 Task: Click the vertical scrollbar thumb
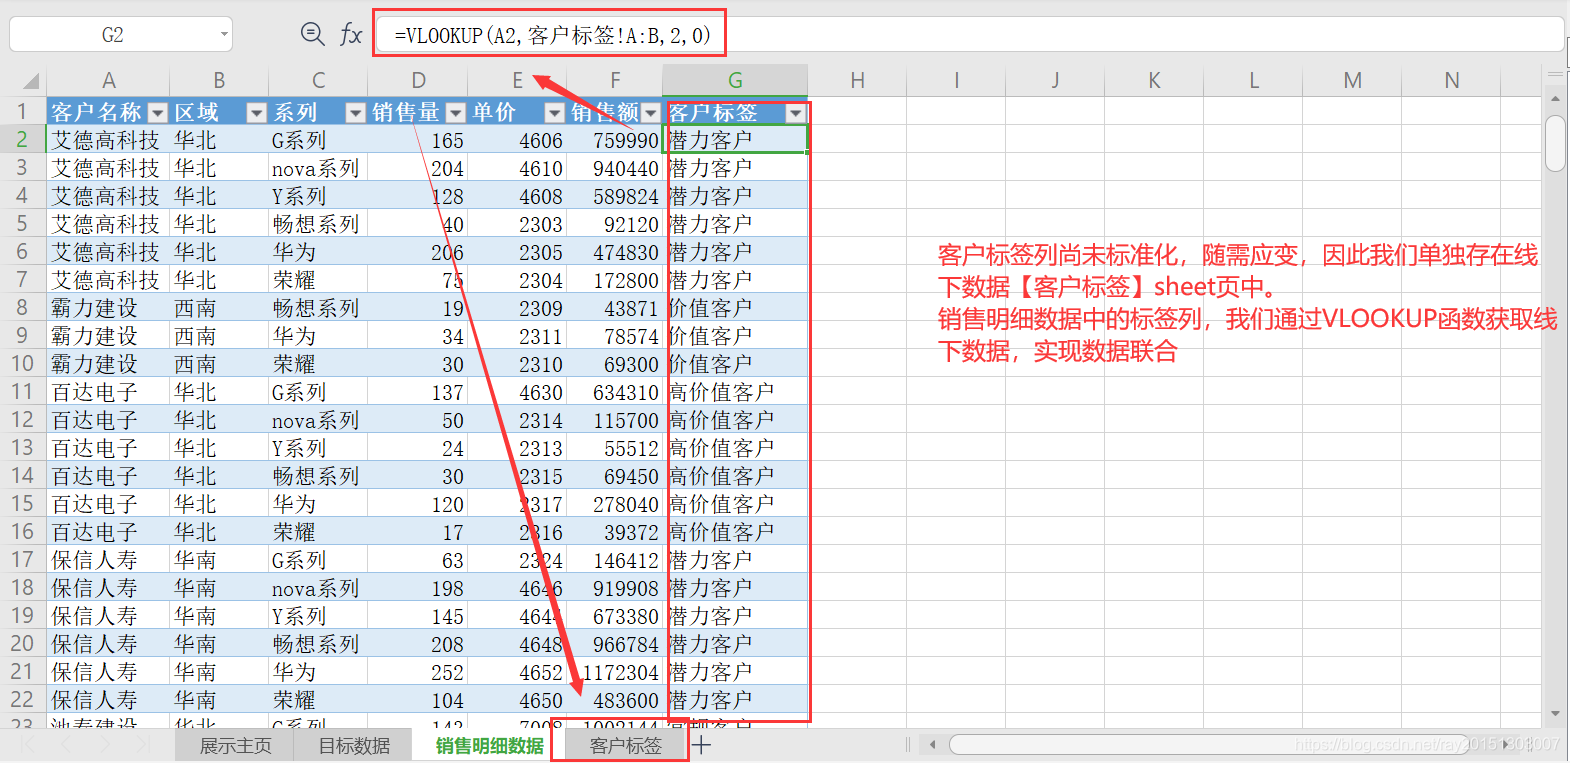(1555, 143)
